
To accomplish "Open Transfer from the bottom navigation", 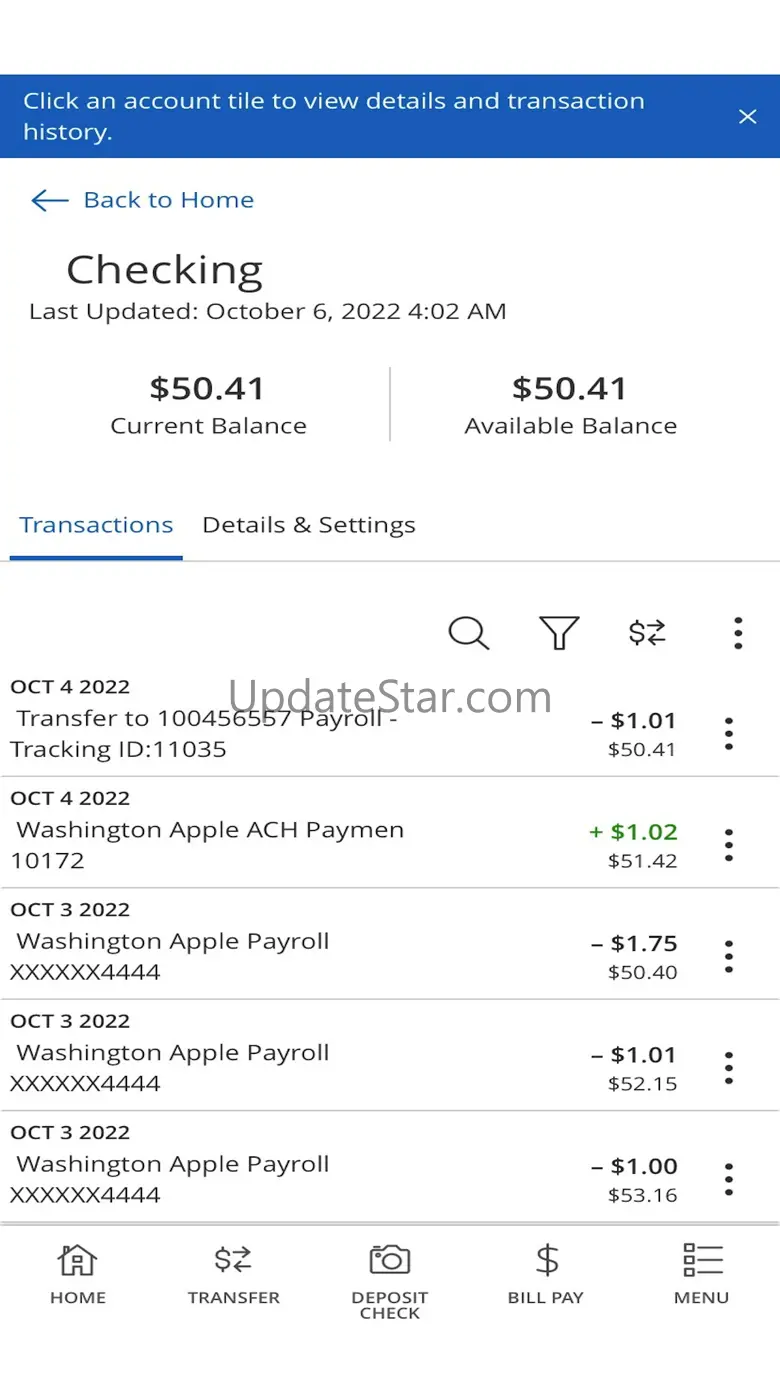I will 233,1272.
